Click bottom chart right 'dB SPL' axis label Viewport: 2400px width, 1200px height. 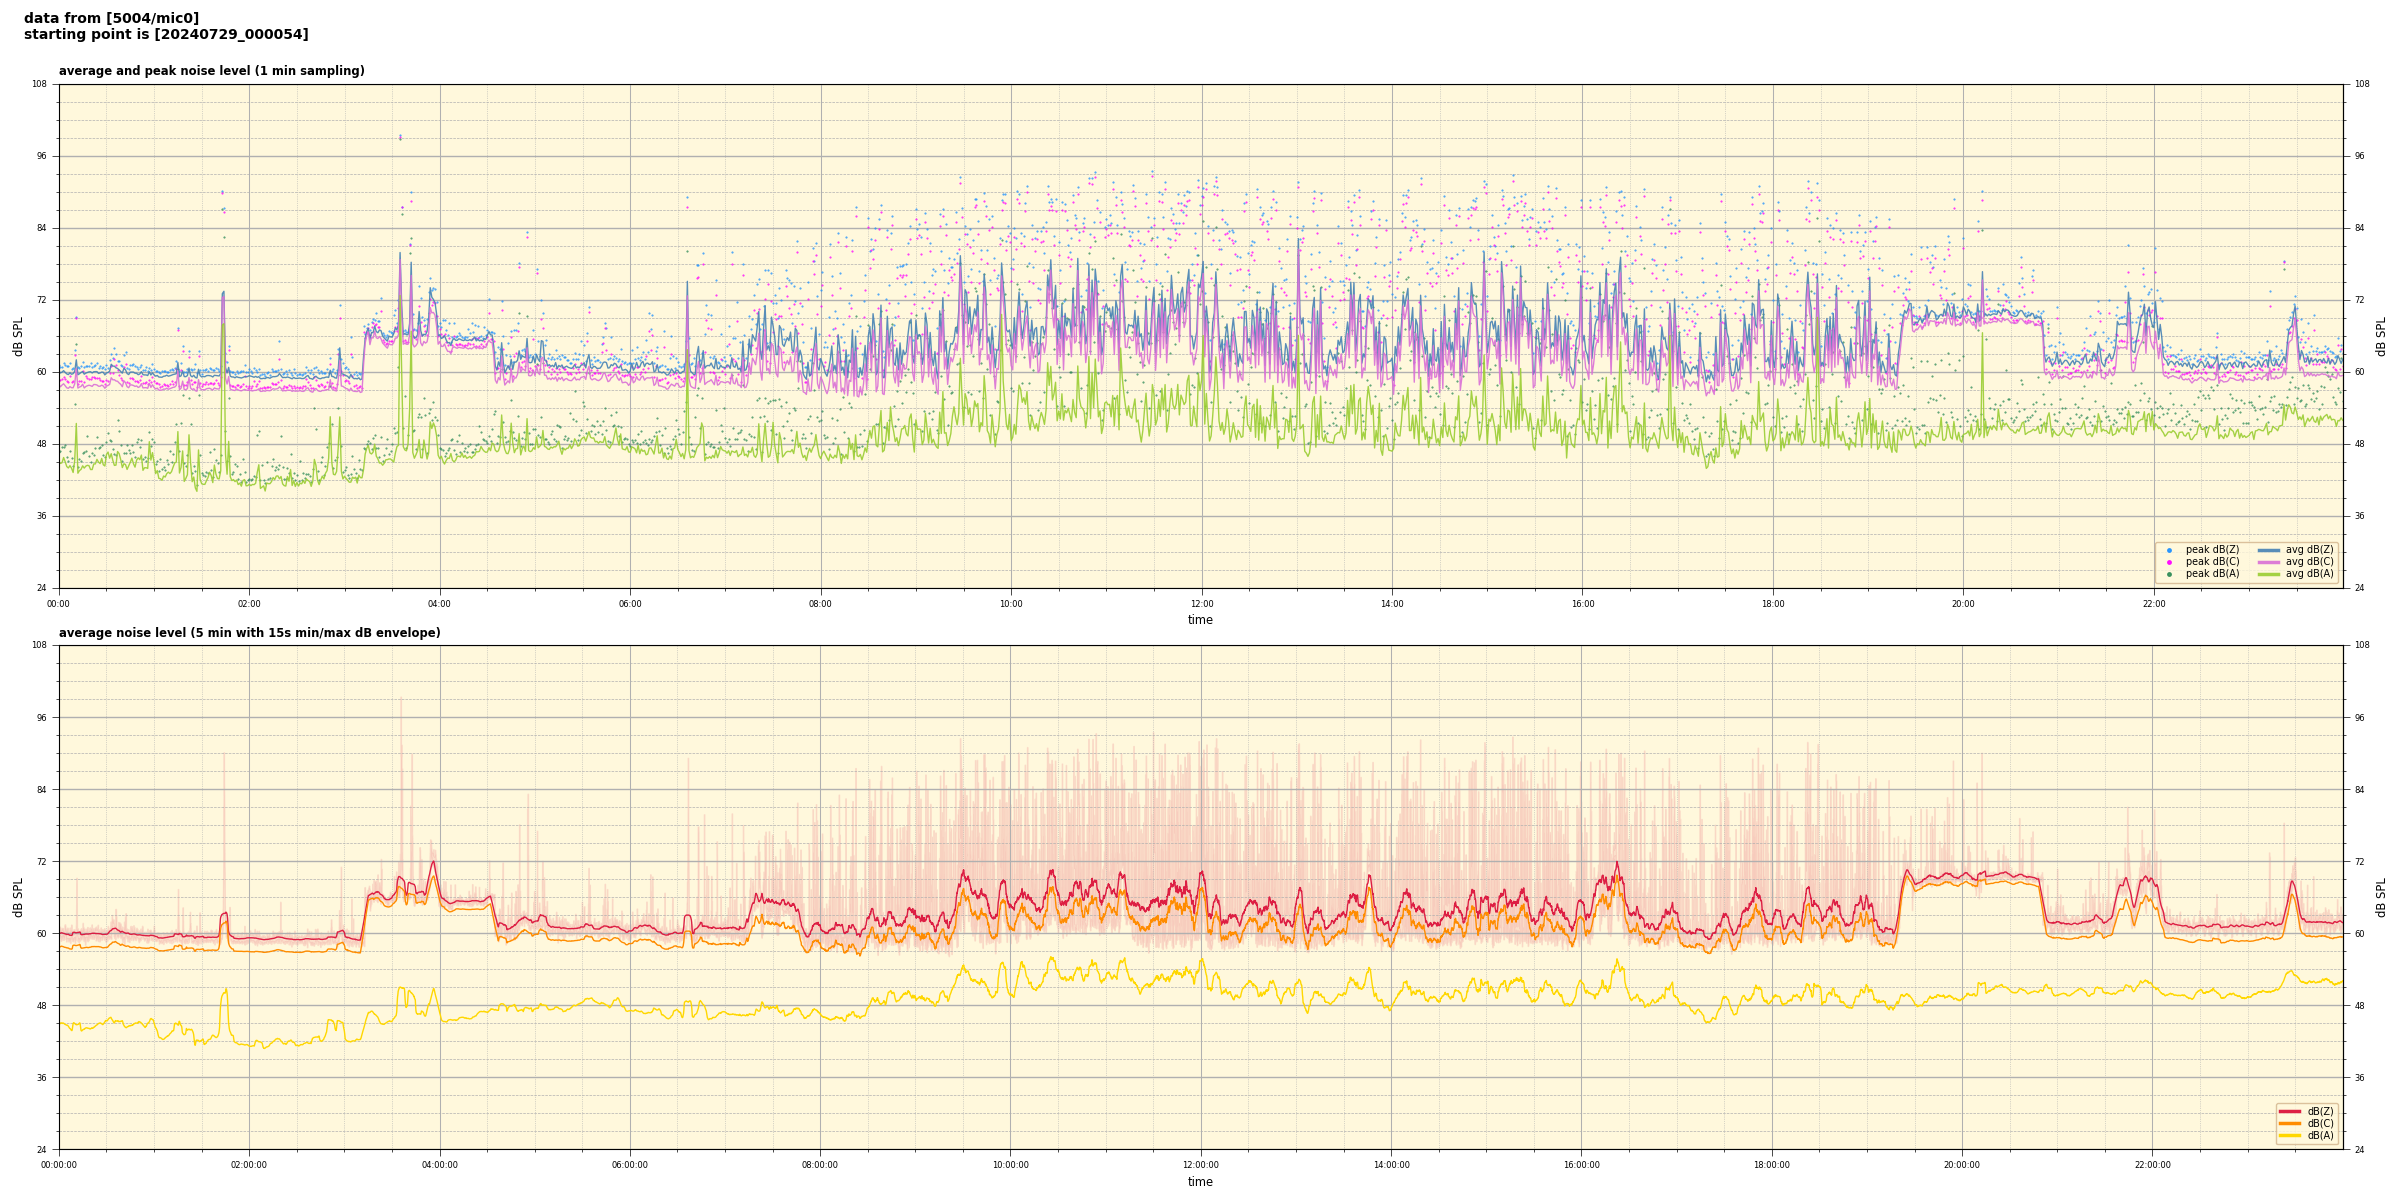click(x=2381, y=897)
